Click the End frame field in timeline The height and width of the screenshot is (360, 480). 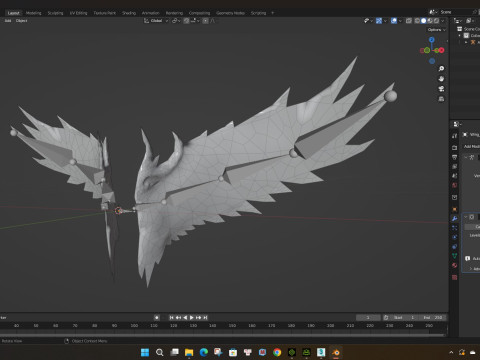[x=433, y=317]
